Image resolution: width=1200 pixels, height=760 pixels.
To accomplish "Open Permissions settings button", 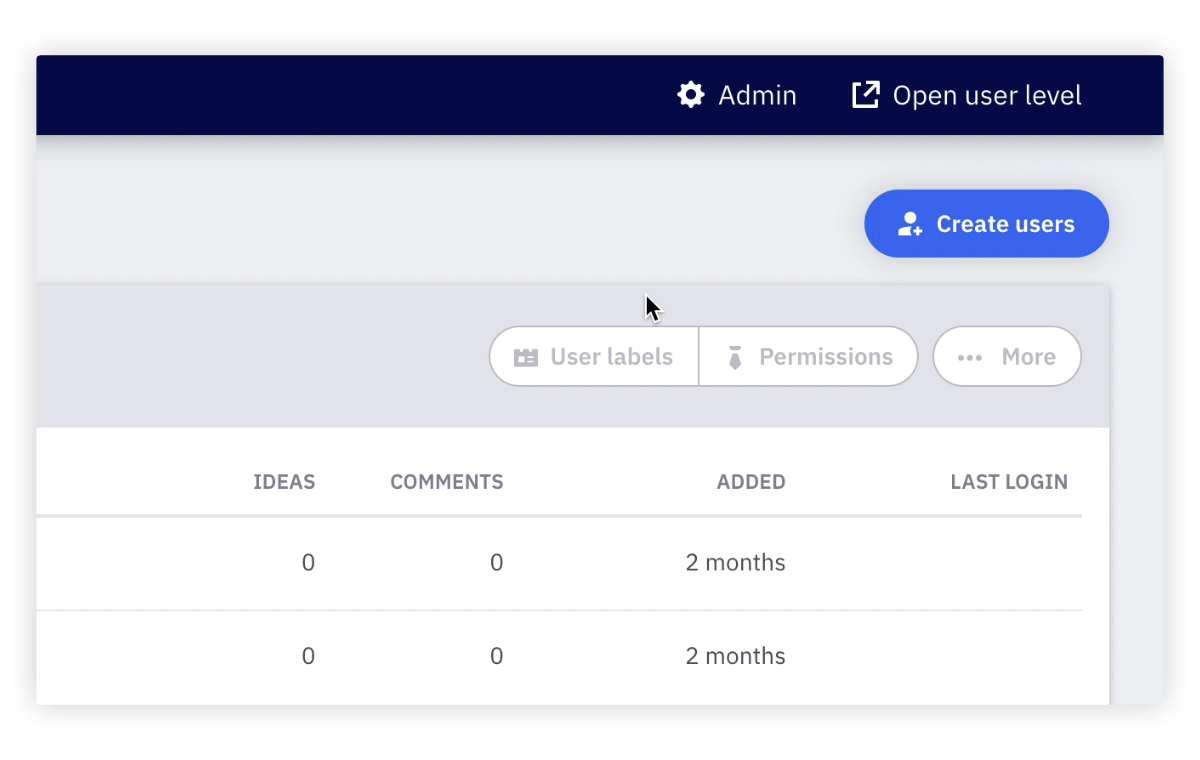I will tap(808, 356).
